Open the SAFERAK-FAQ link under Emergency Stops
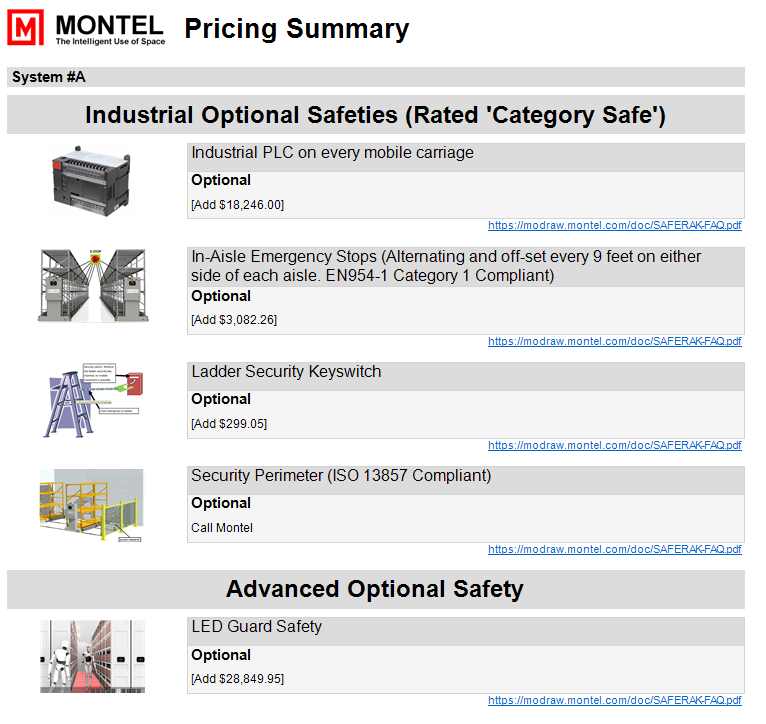The image size is (766, 724). (x=614, y=342)
